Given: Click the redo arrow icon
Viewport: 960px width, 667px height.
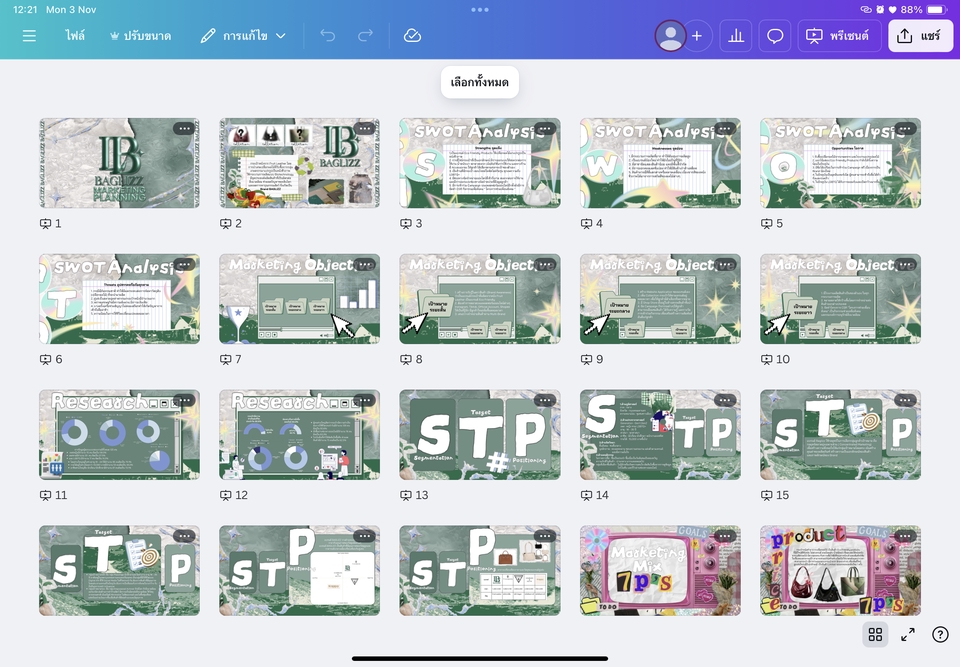Looking at the screenshot, I should click(365, 36).
